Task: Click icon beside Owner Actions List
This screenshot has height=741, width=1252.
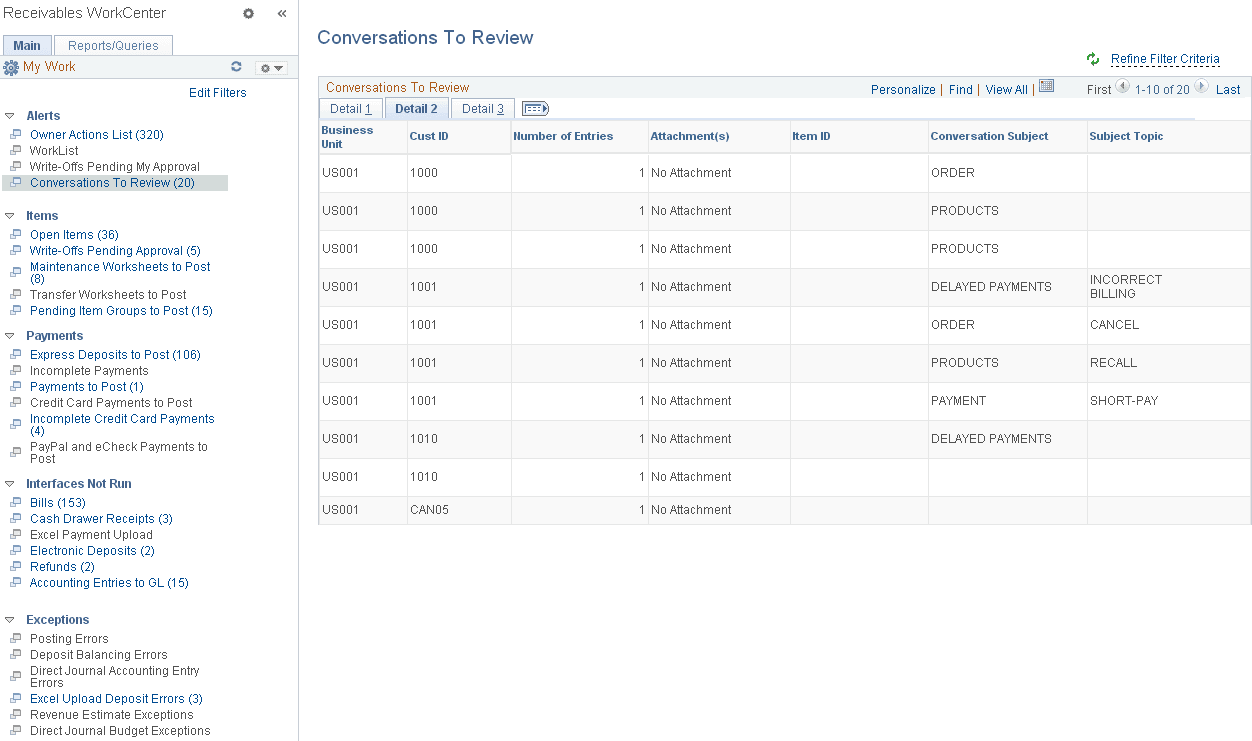Action: point(15,134)
